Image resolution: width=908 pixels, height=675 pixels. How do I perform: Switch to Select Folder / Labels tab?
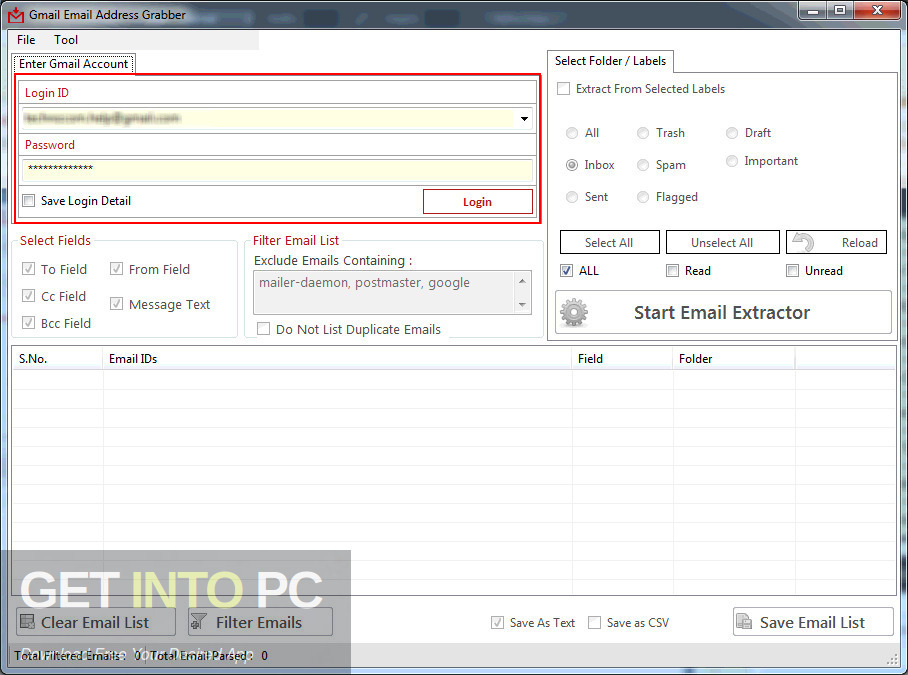610,61
